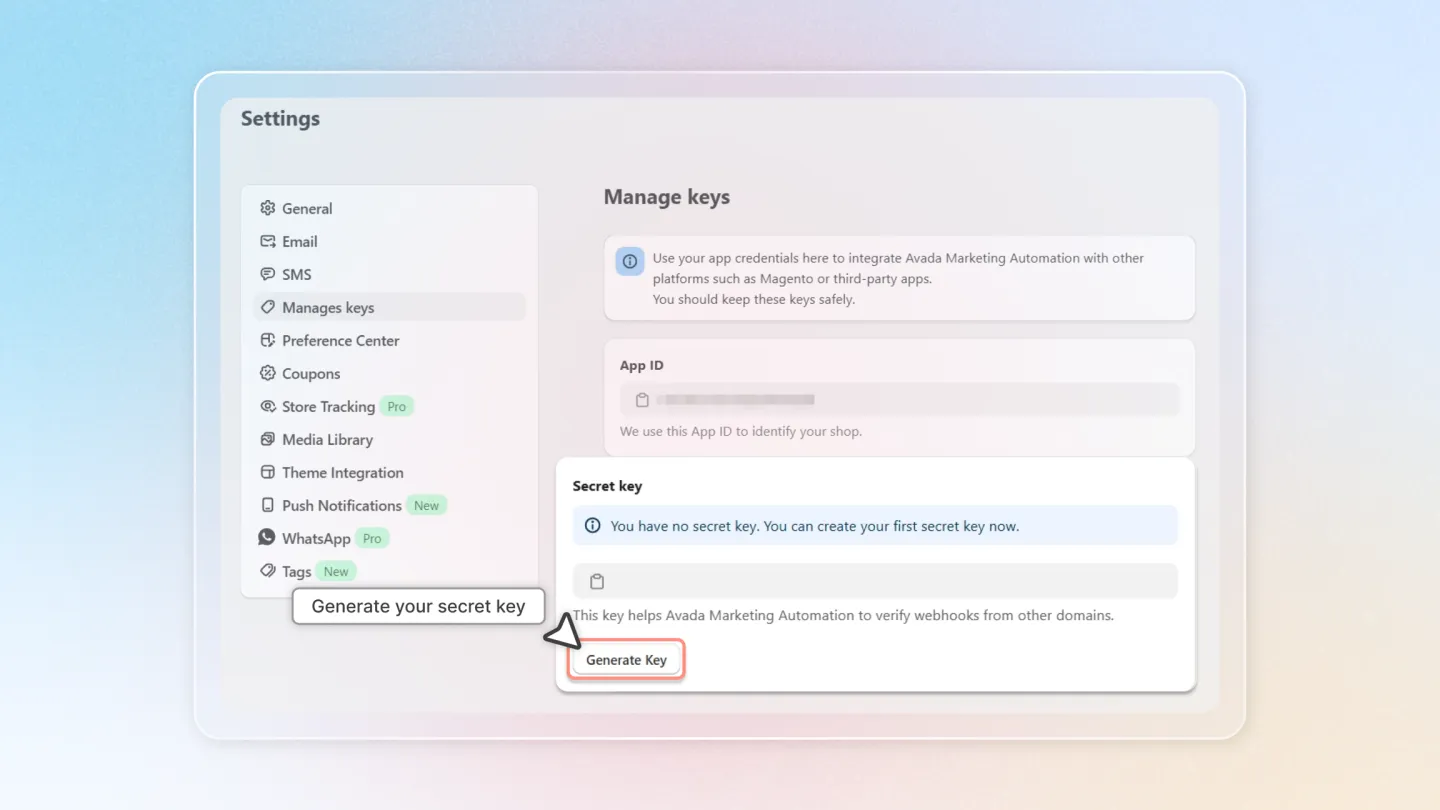Click the Manage keys heading
Image resolution: width=1440 pixels, height=810 pixels.
(667, 197)
